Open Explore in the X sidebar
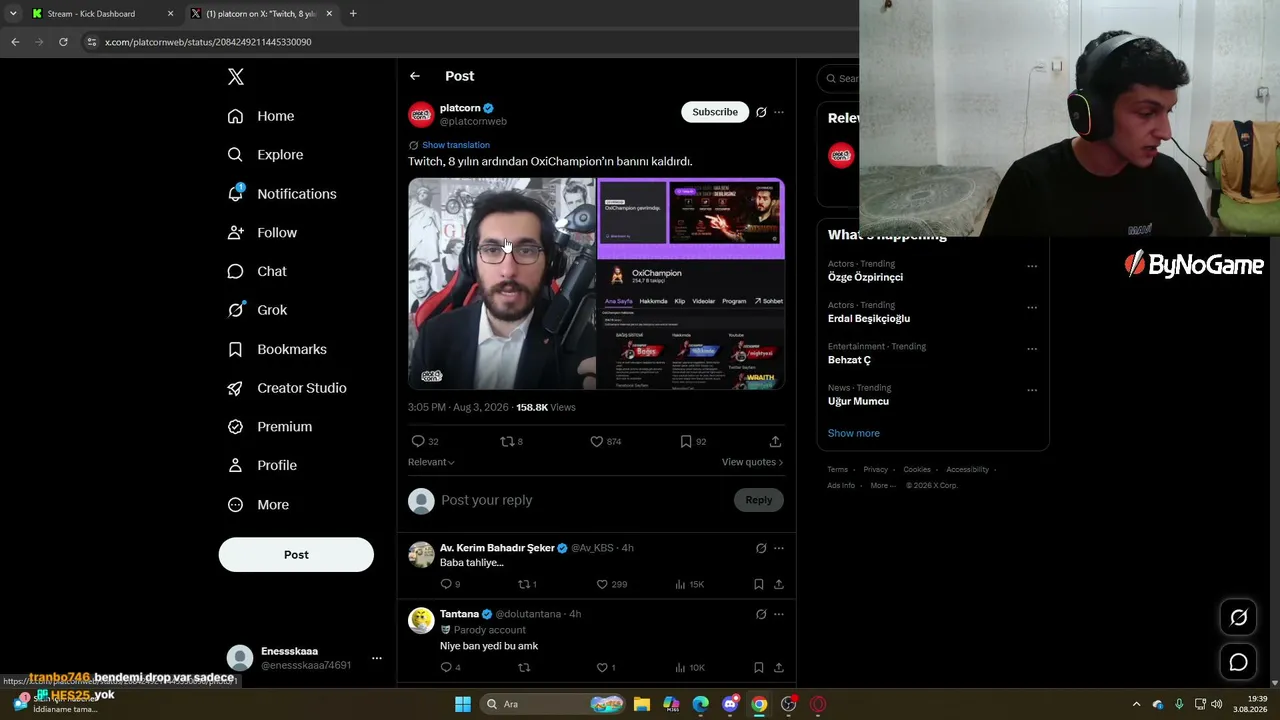 click(265, 155)
